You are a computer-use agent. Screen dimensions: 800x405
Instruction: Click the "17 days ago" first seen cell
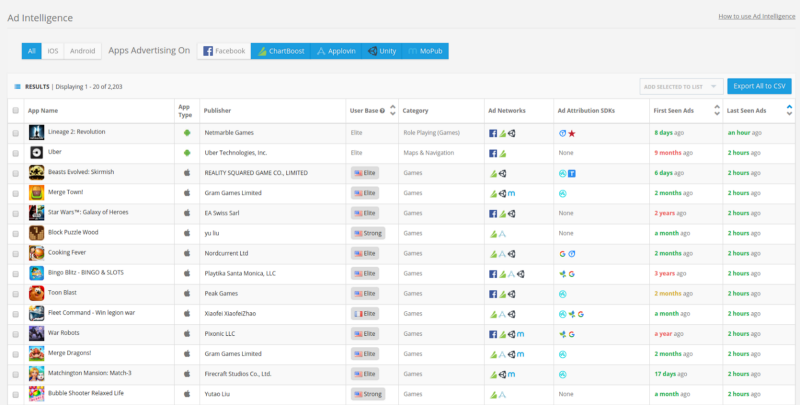coord(669,374)
